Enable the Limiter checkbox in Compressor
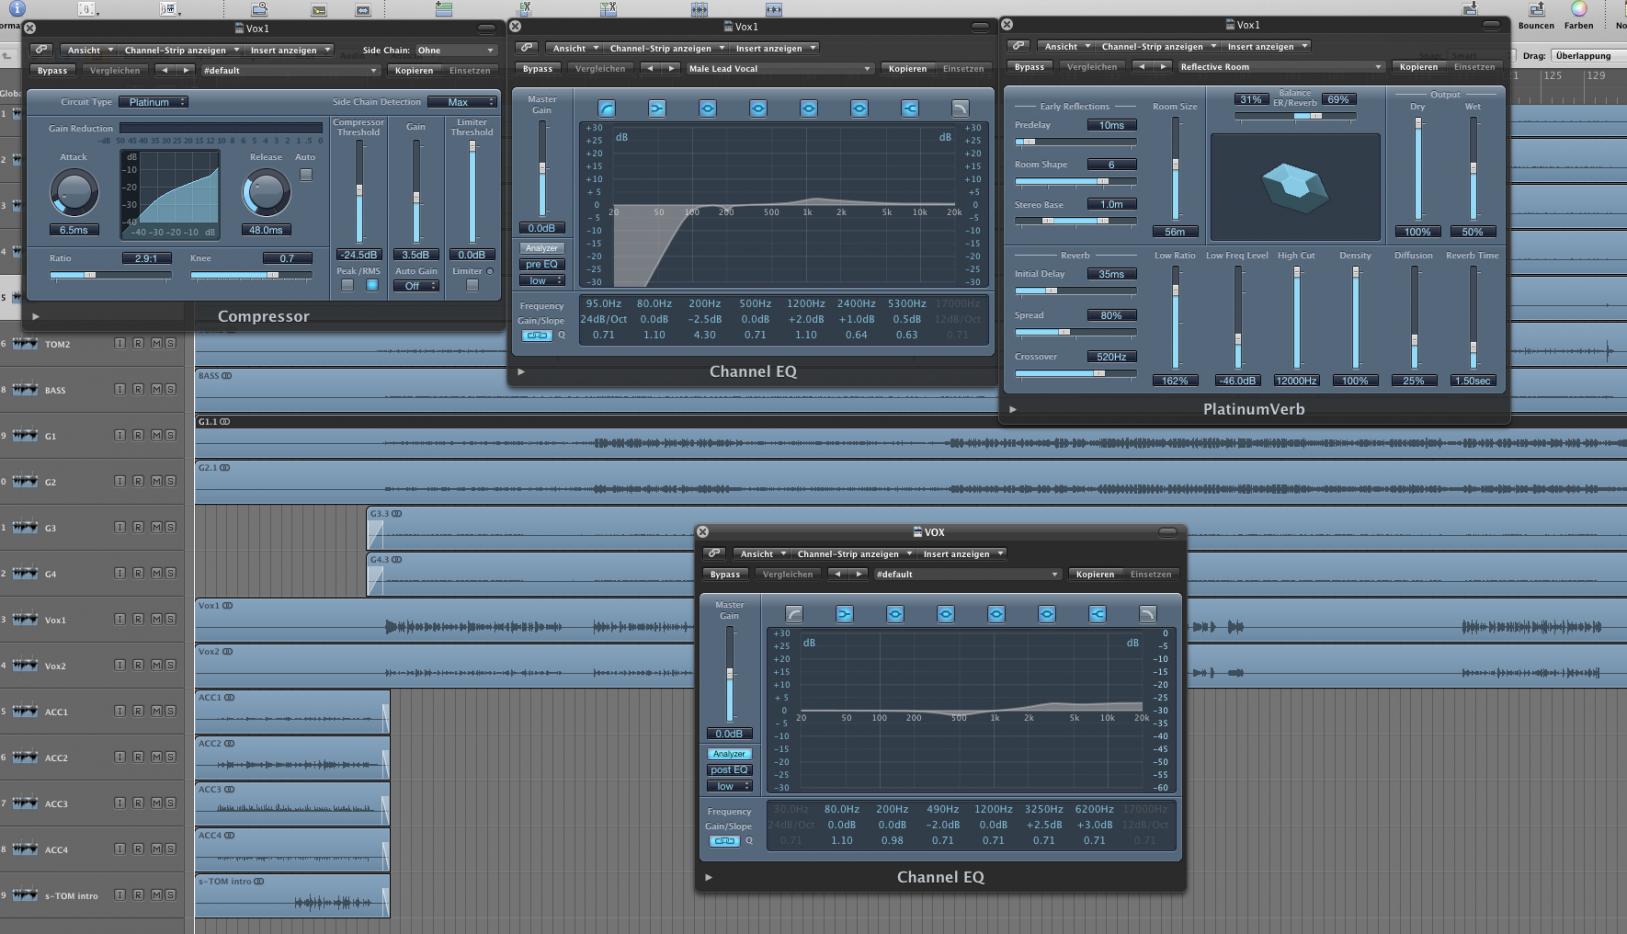Image resolution: width=1627 pixels, height=934 pixels. pyautogui.click(x=472, y=286)
